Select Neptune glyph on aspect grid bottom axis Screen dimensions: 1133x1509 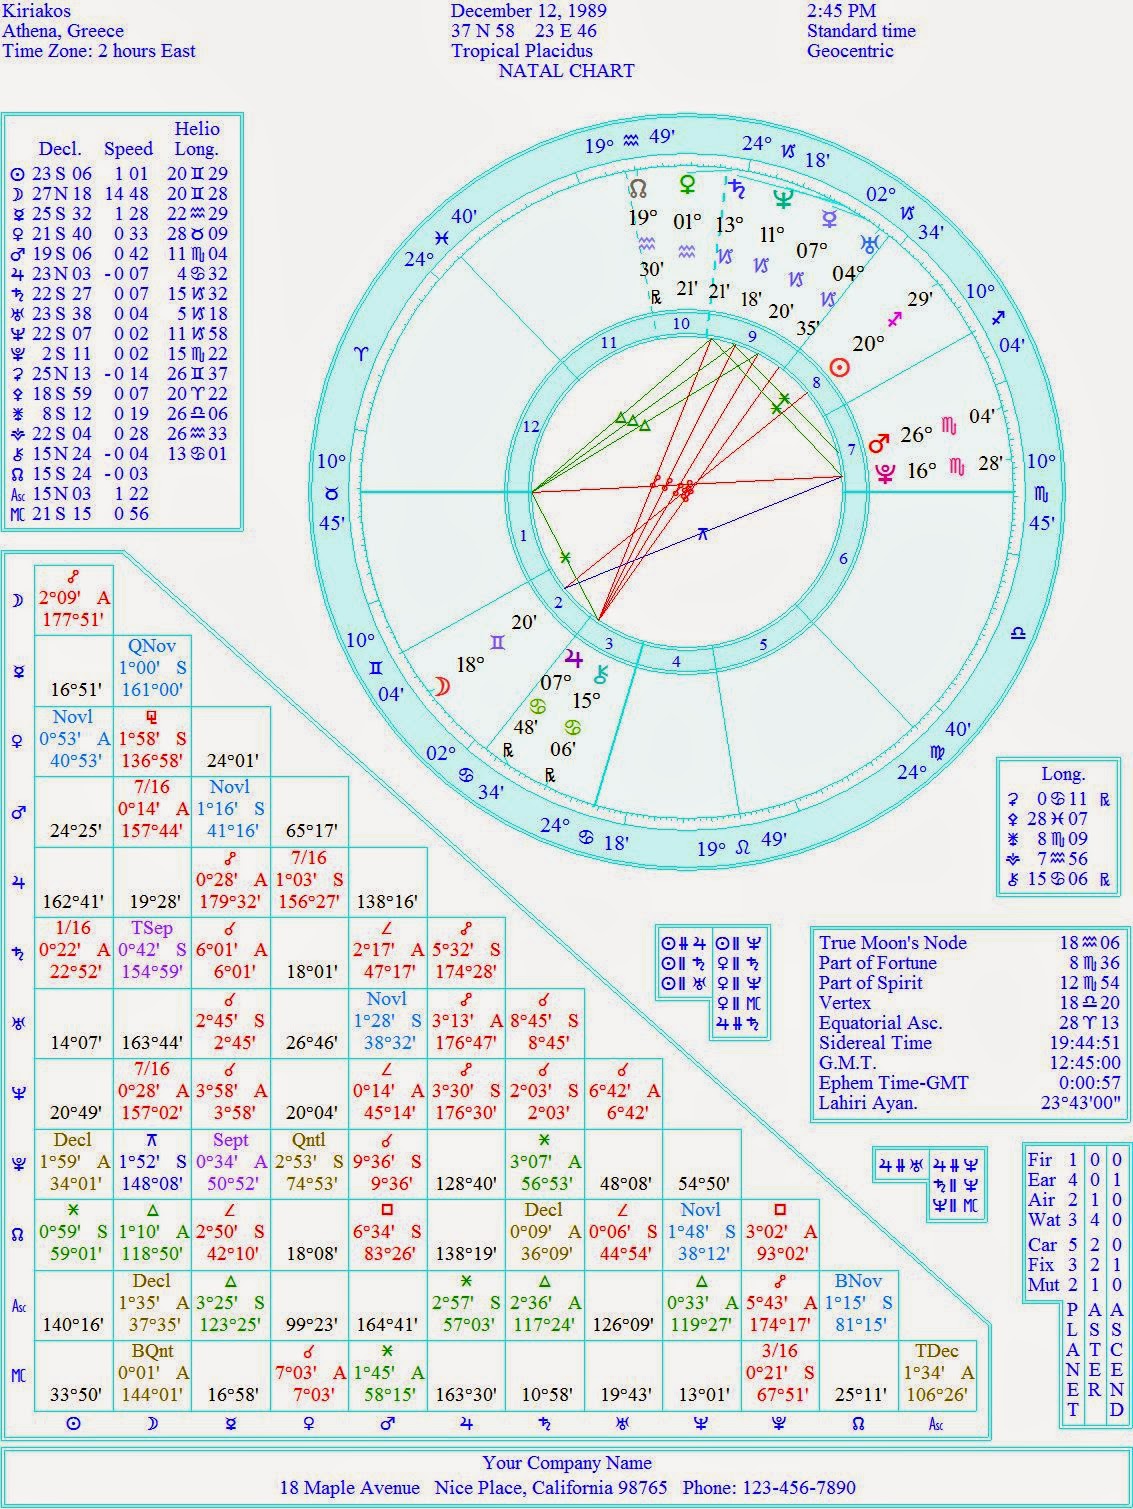click(x=701, y=1423)
